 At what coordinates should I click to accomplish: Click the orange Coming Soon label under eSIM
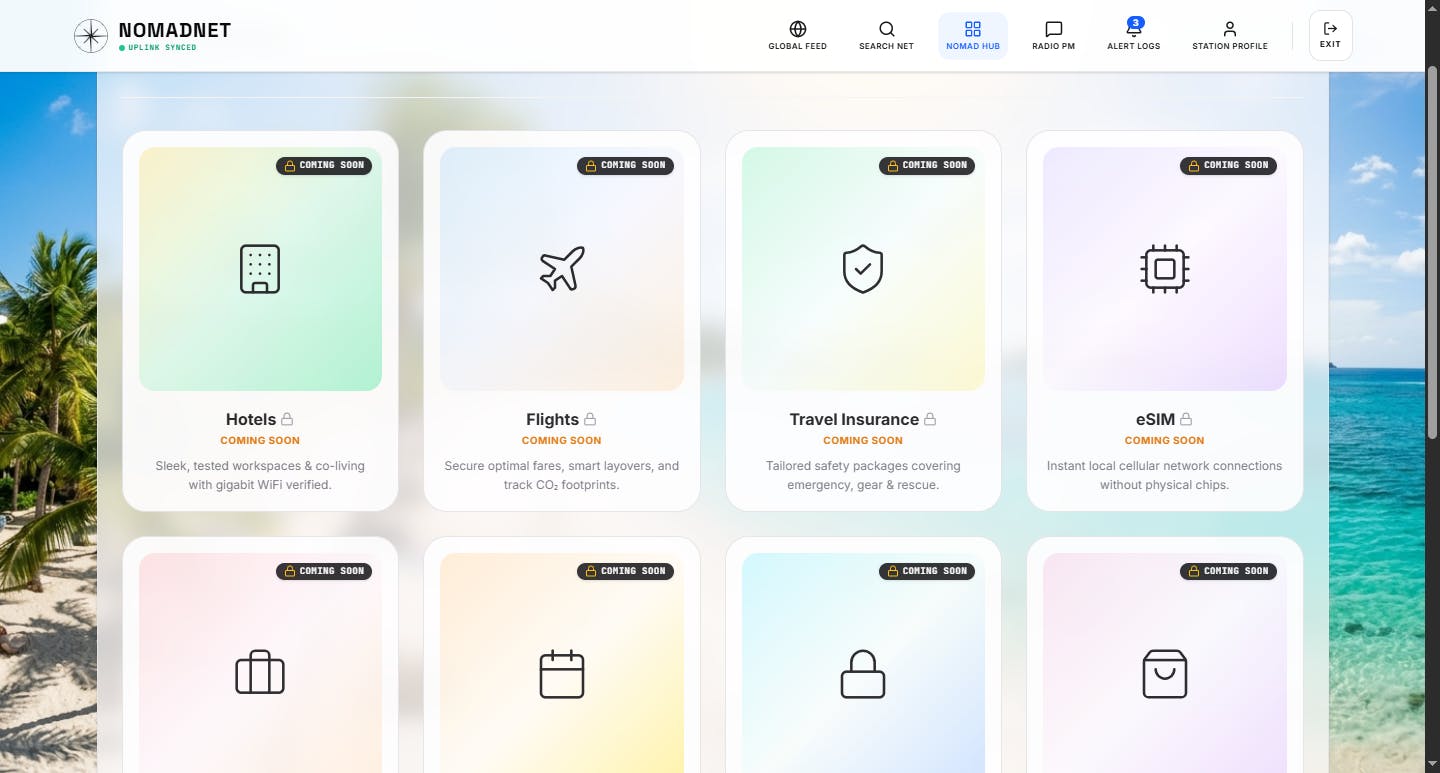1165,440
